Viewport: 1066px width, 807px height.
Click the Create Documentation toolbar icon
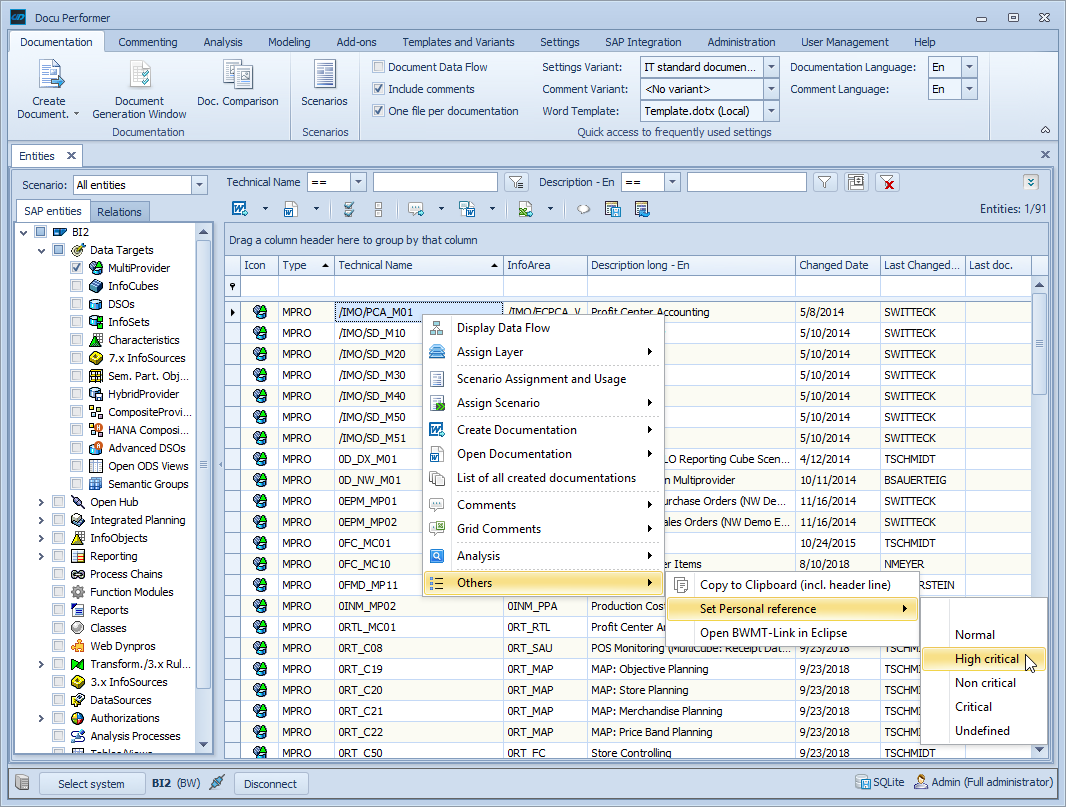coord(241,209)
